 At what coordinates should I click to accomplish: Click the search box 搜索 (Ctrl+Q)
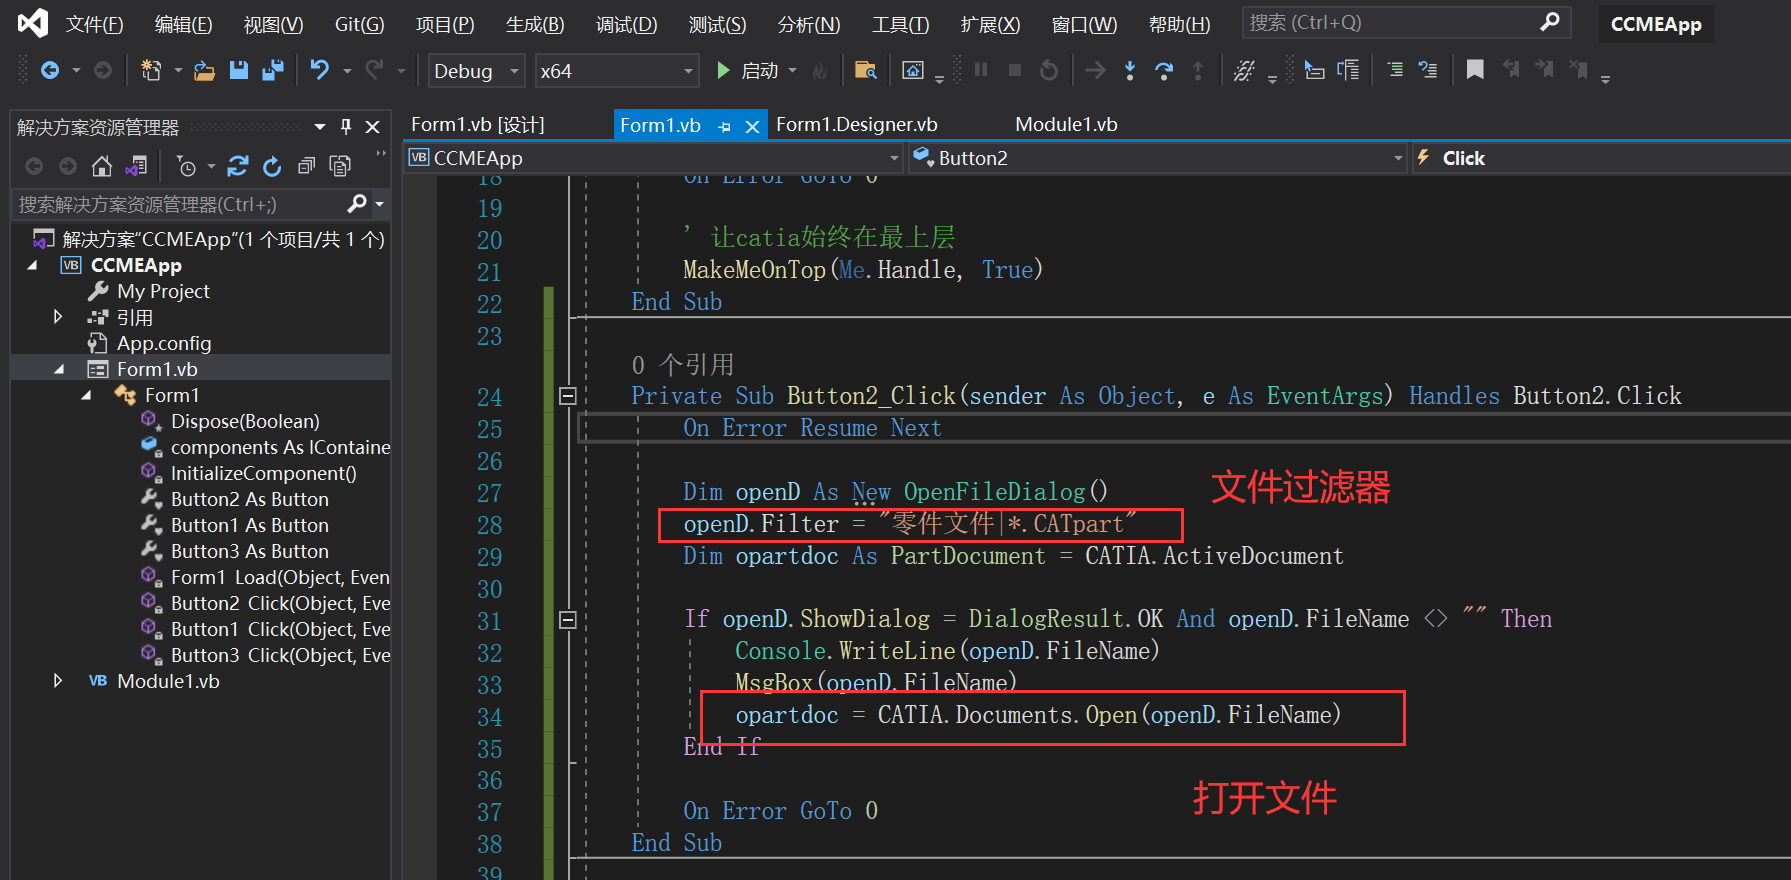[1406, 22]
